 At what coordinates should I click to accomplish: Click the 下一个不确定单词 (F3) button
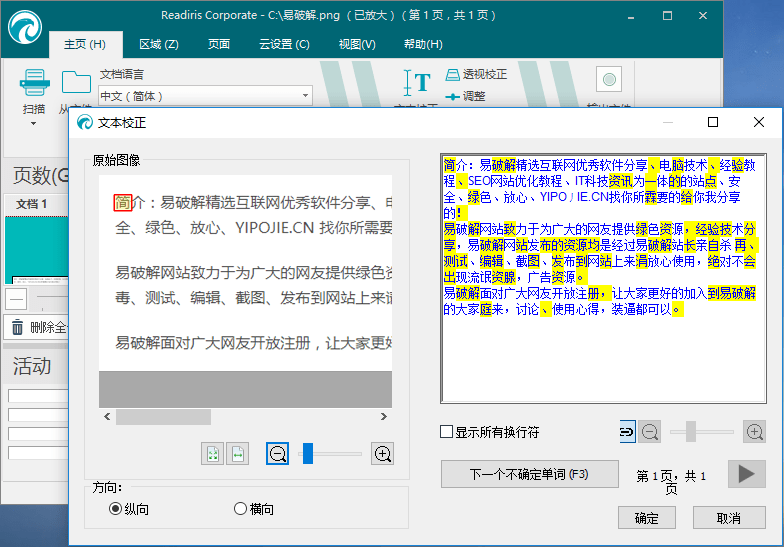click(529, 474)
